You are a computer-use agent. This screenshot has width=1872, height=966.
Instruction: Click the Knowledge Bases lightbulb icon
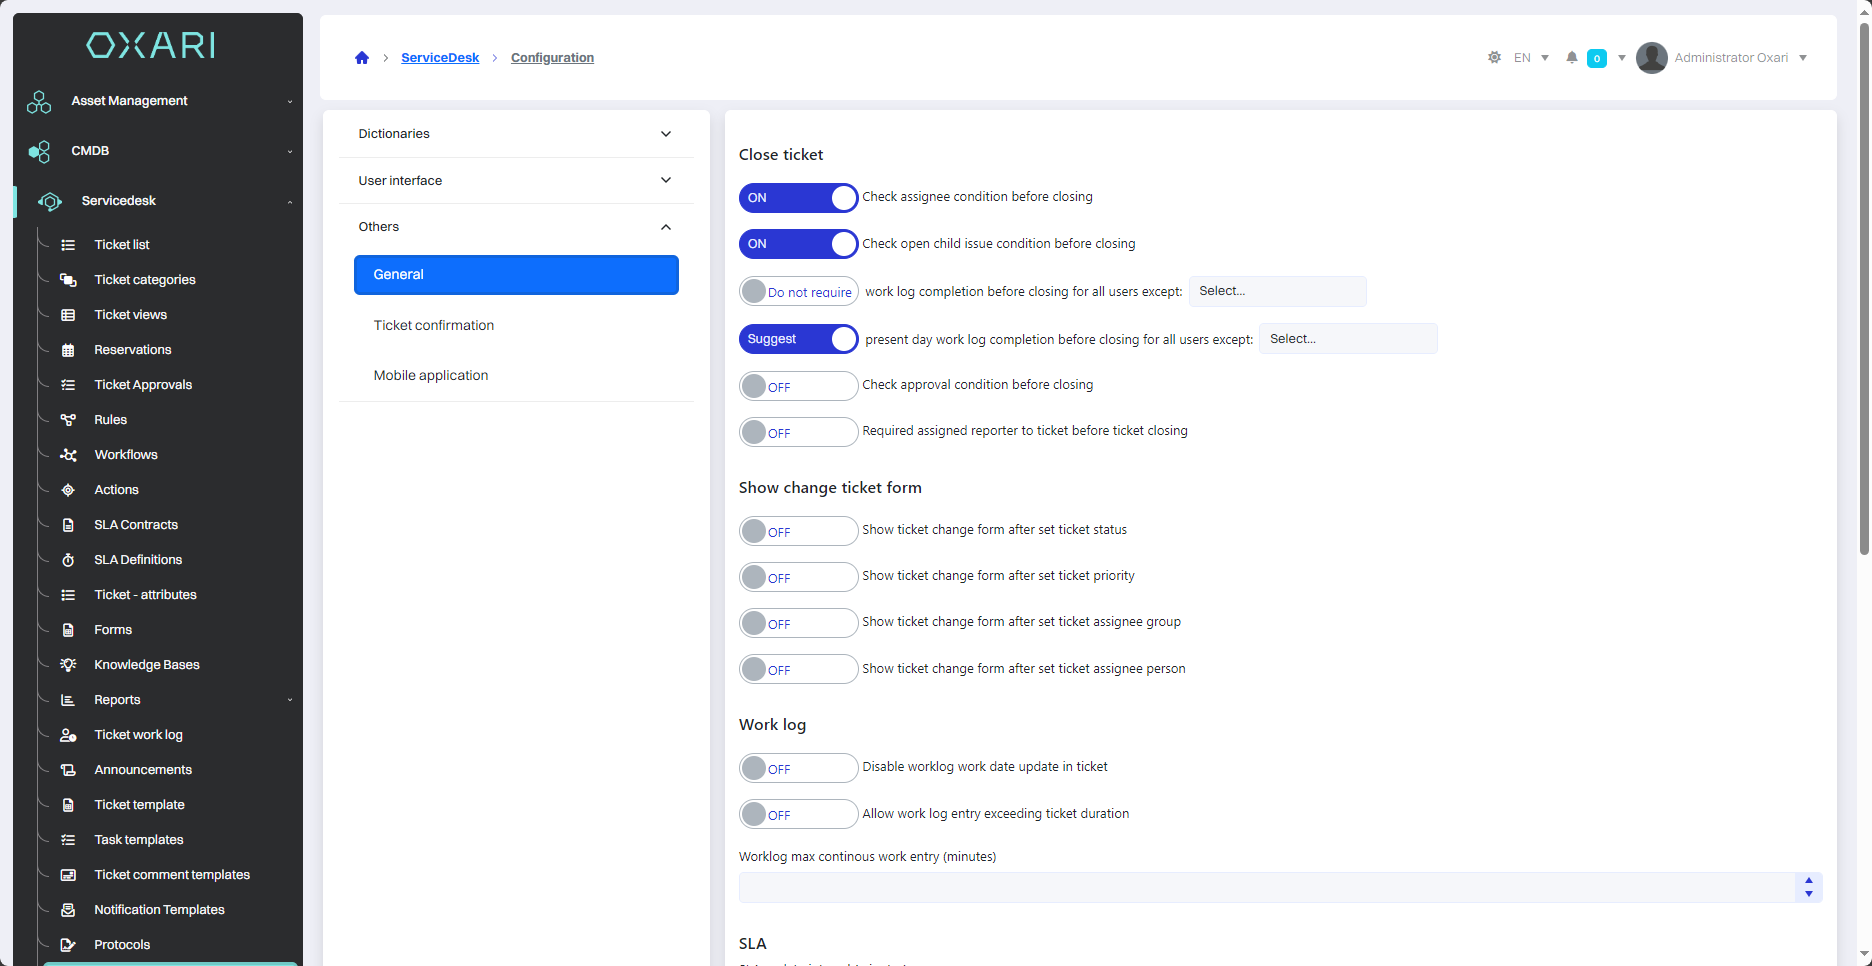click(x=68, y=665)
